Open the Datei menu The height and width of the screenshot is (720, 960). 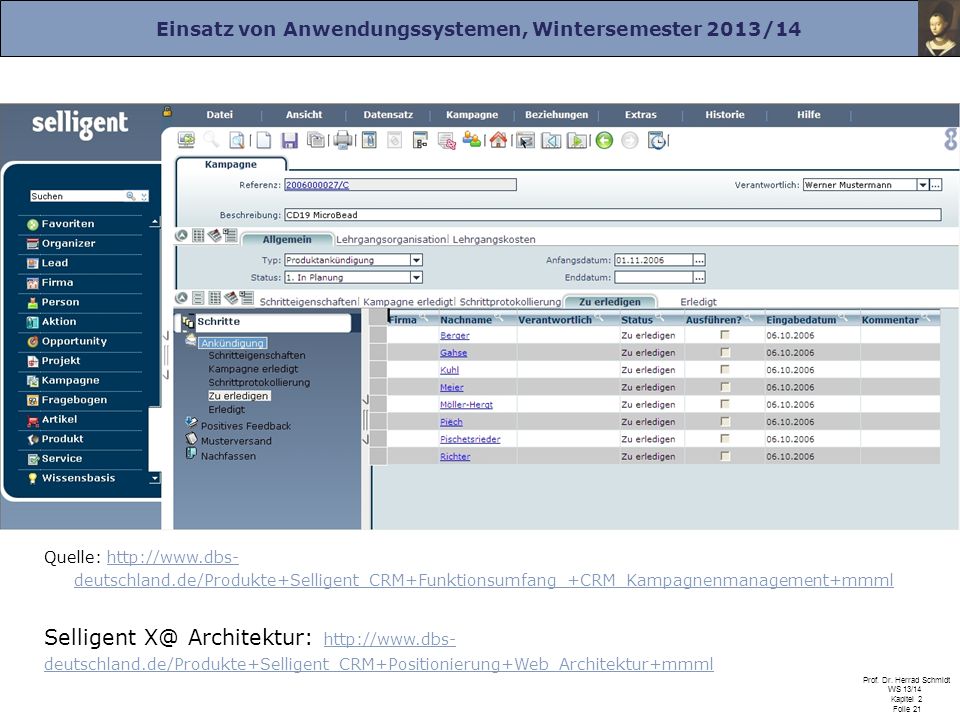(x=219, y=114)
